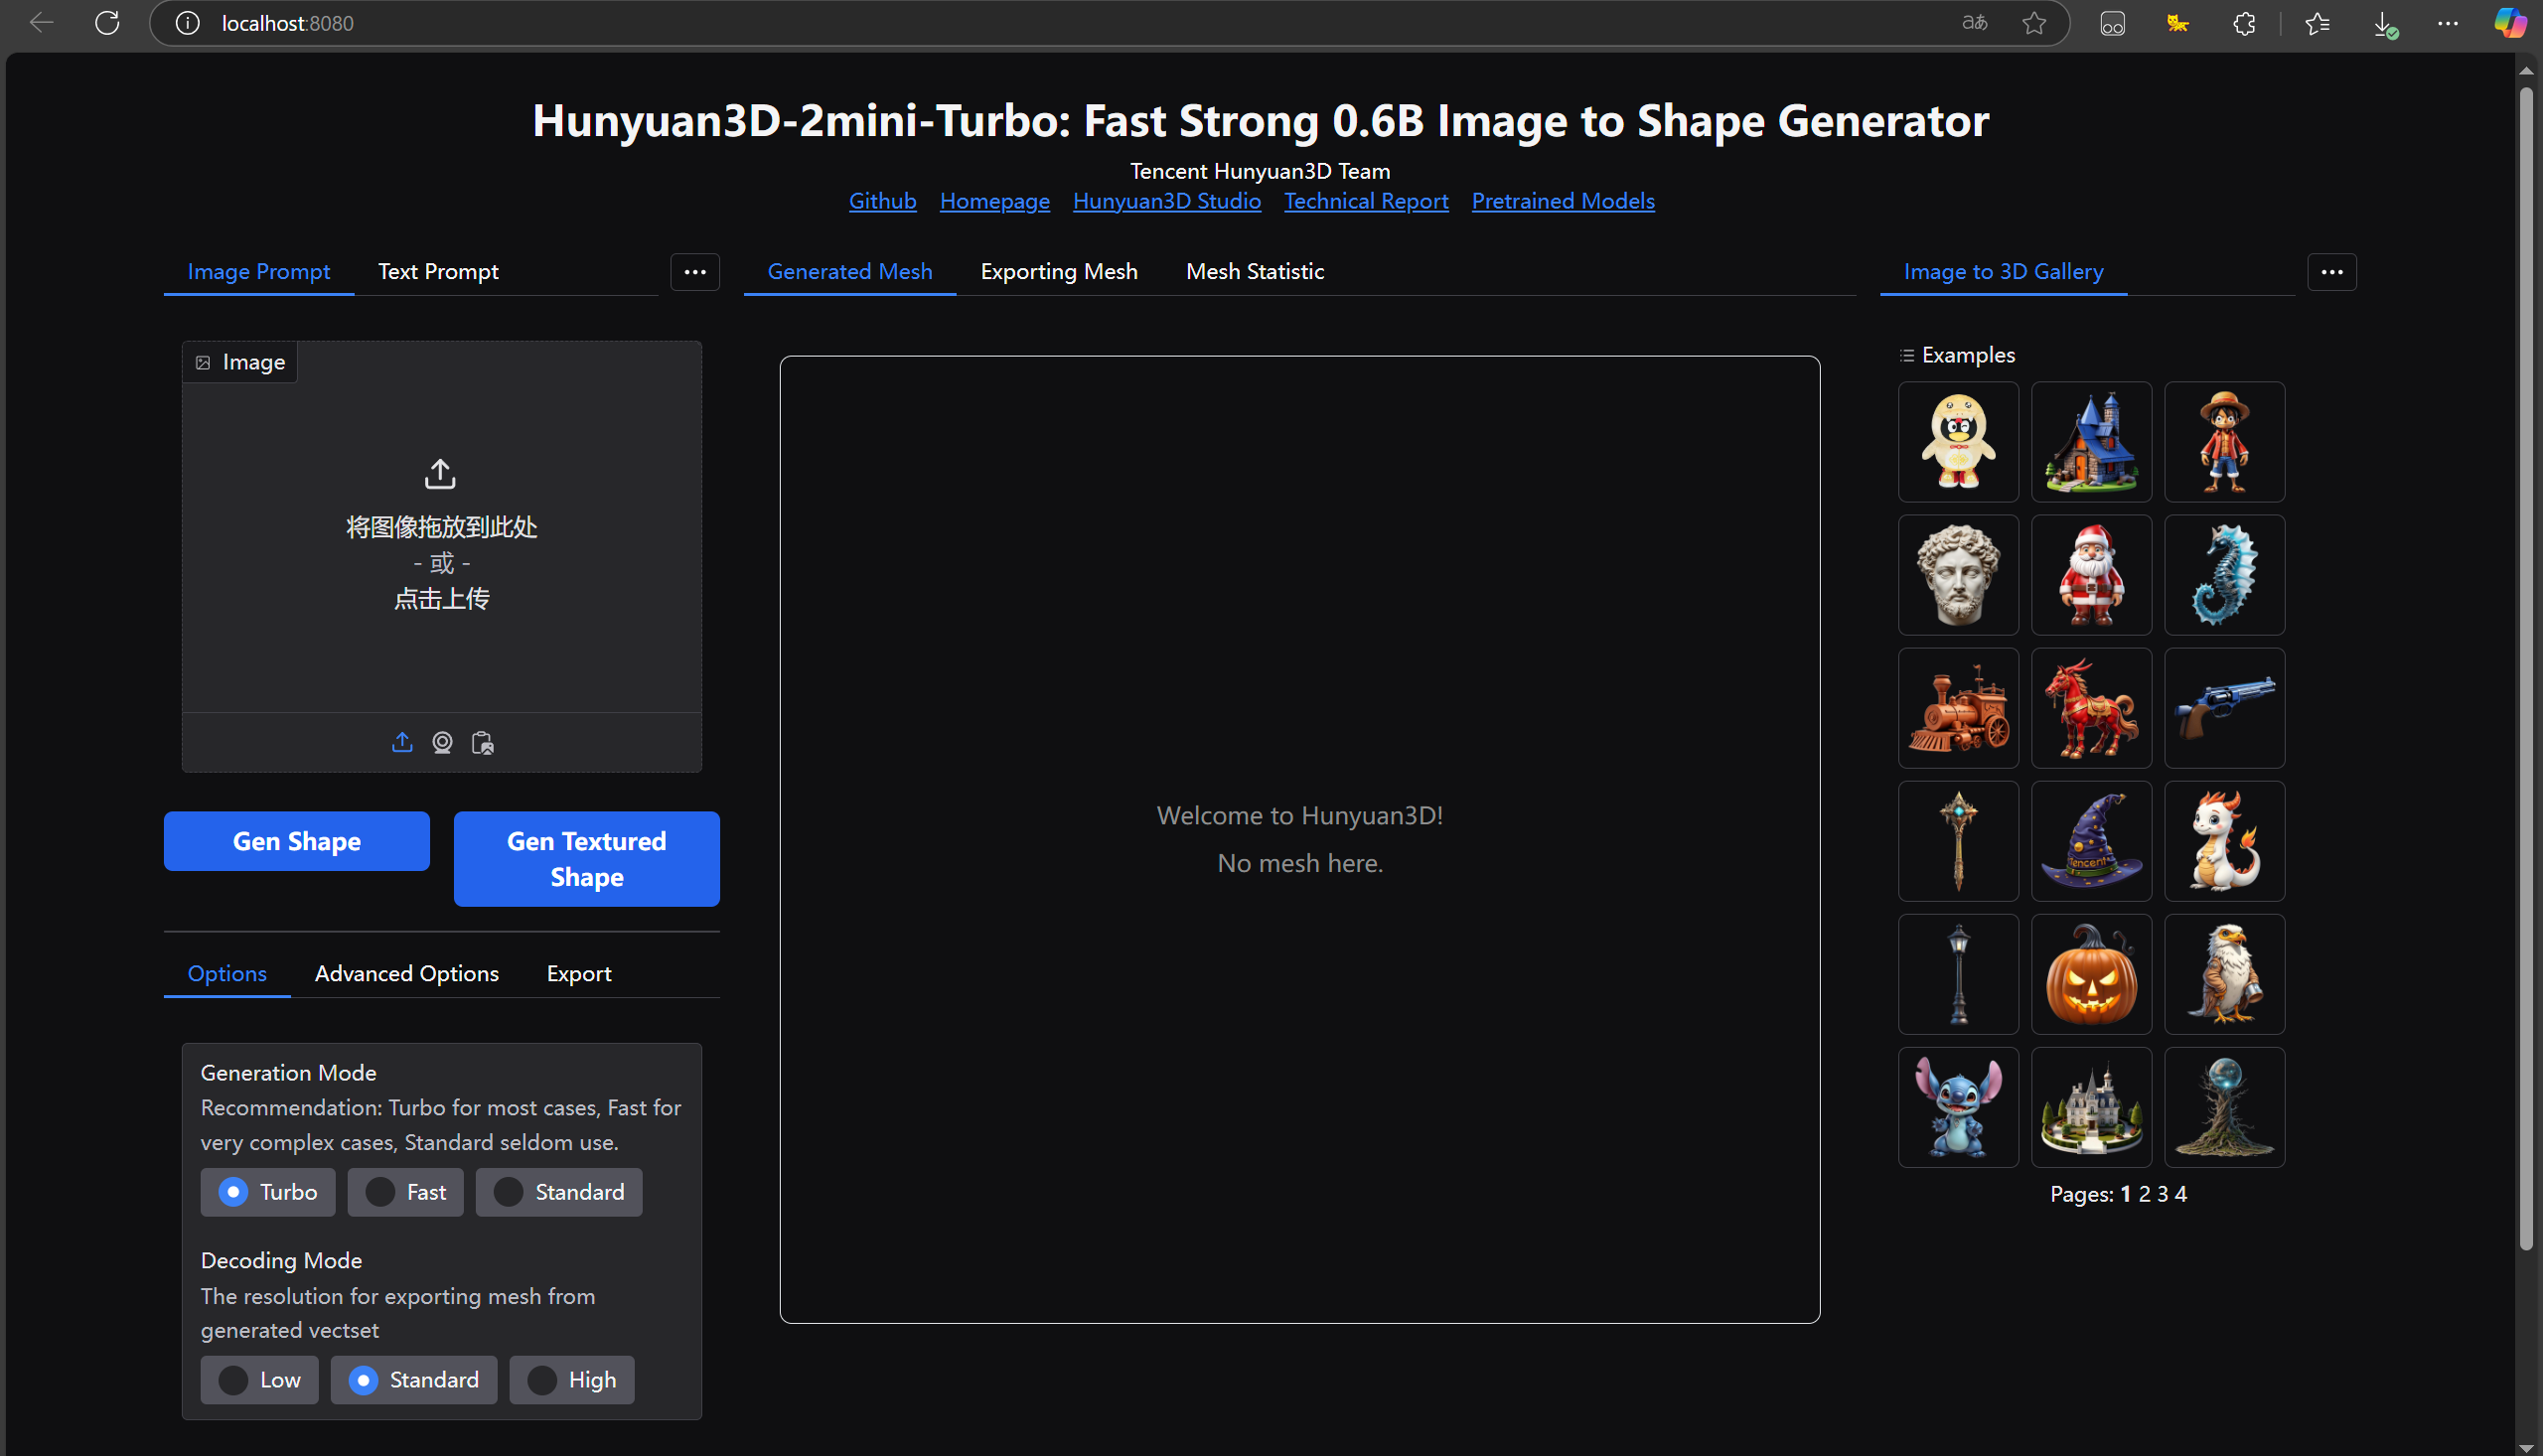The image size is (2543, 1456).
Task: Open the split screen icon in browser toolbar
Action: pyautogui.click(x=2112, y=23)
